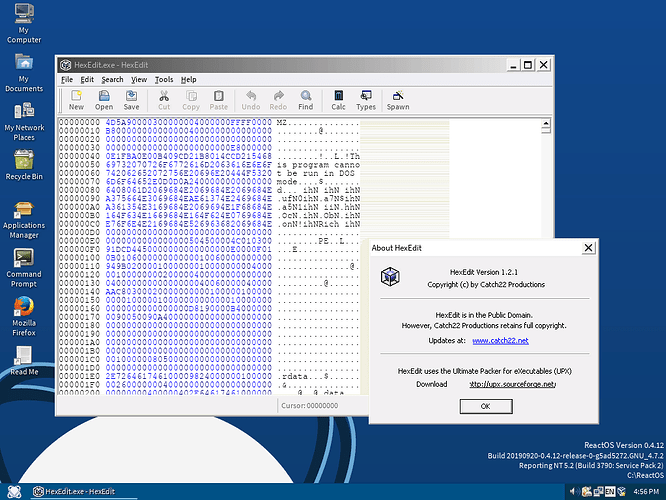
Task: Click HexEdit title bar application icon
Action: pos(65,65)
